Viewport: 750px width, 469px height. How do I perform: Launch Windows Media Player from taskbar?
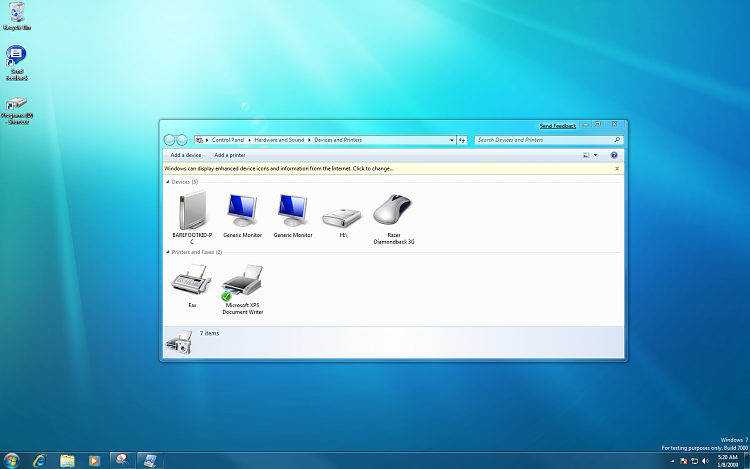point(94,460)
